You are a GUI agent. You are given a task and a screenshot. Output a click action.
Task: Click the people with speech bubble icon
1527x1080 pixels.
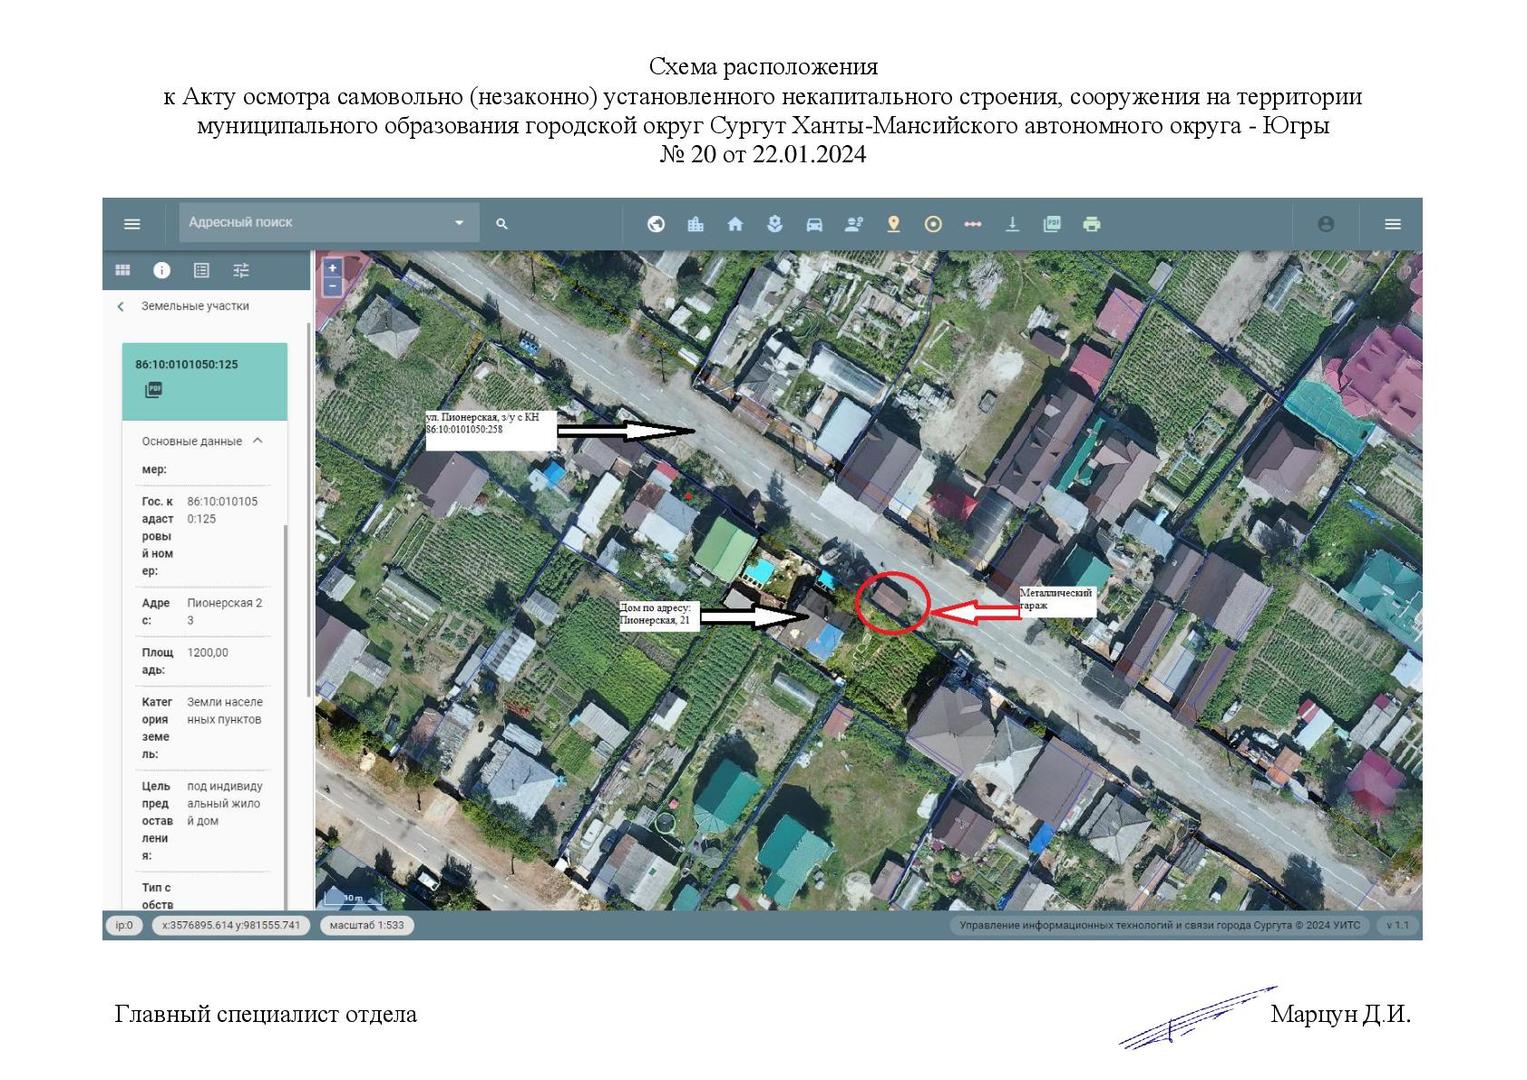[x=854, y=224]
